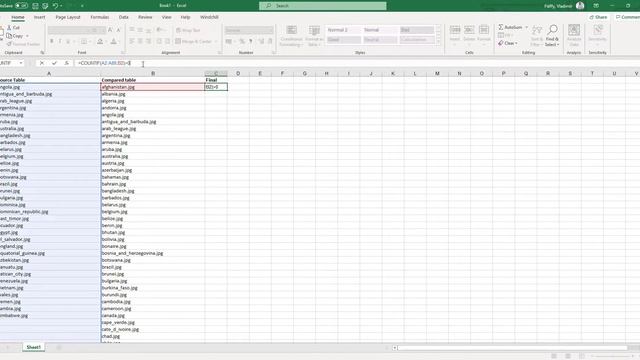The width and height of the screenshot is (640, 360).
Task: Open the Review ribbon tab
Action: 145,17
